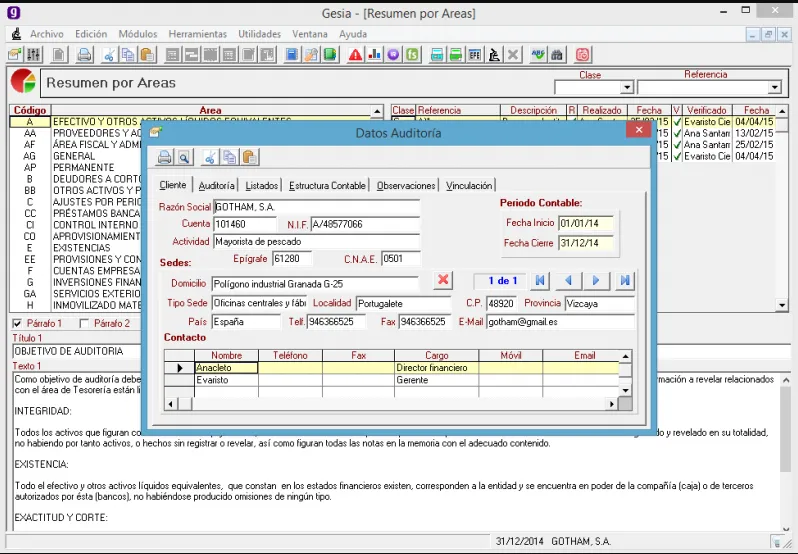Click the 'EFE' toolbar icon
Screen dimensions: 798x554
click(475, 54)
